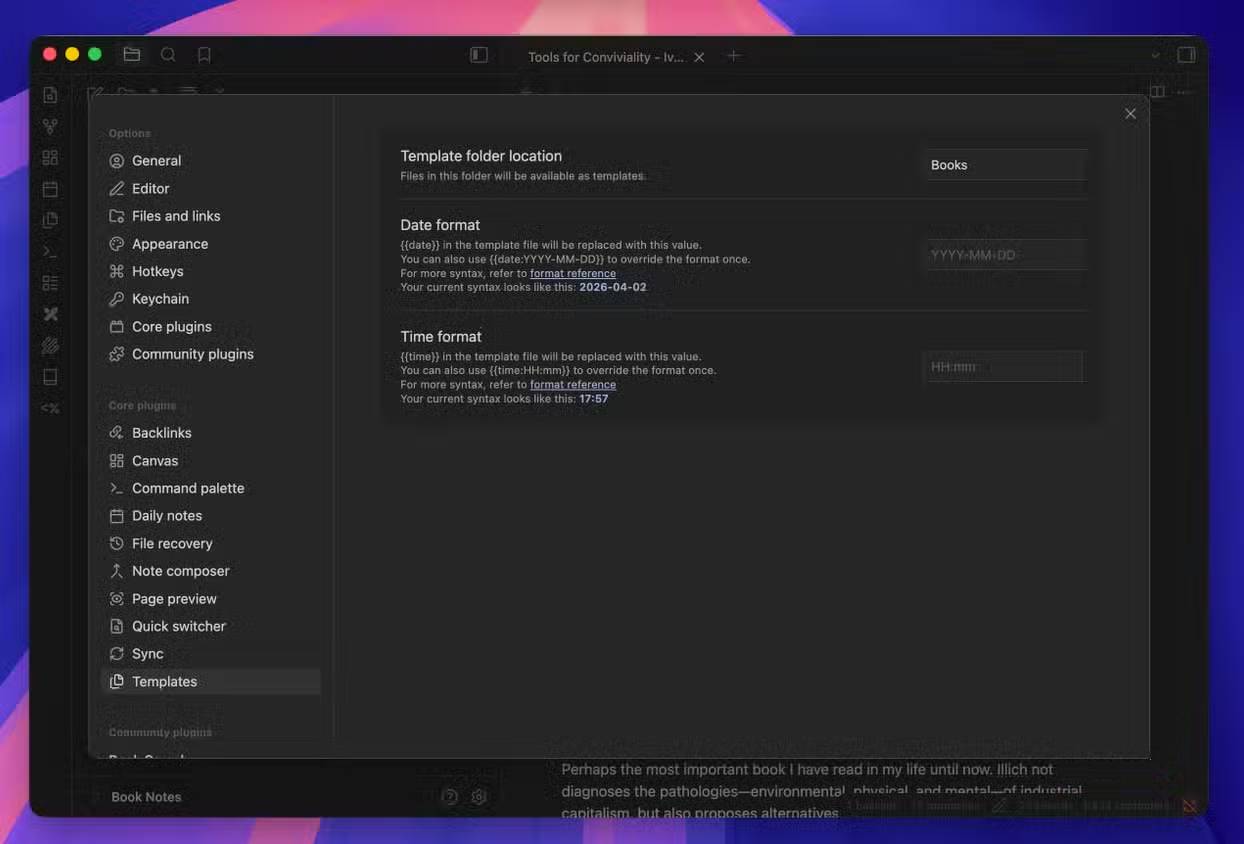The image size is (1244, 844).
Task: Open format reference link under Date format
Action: 573,273
